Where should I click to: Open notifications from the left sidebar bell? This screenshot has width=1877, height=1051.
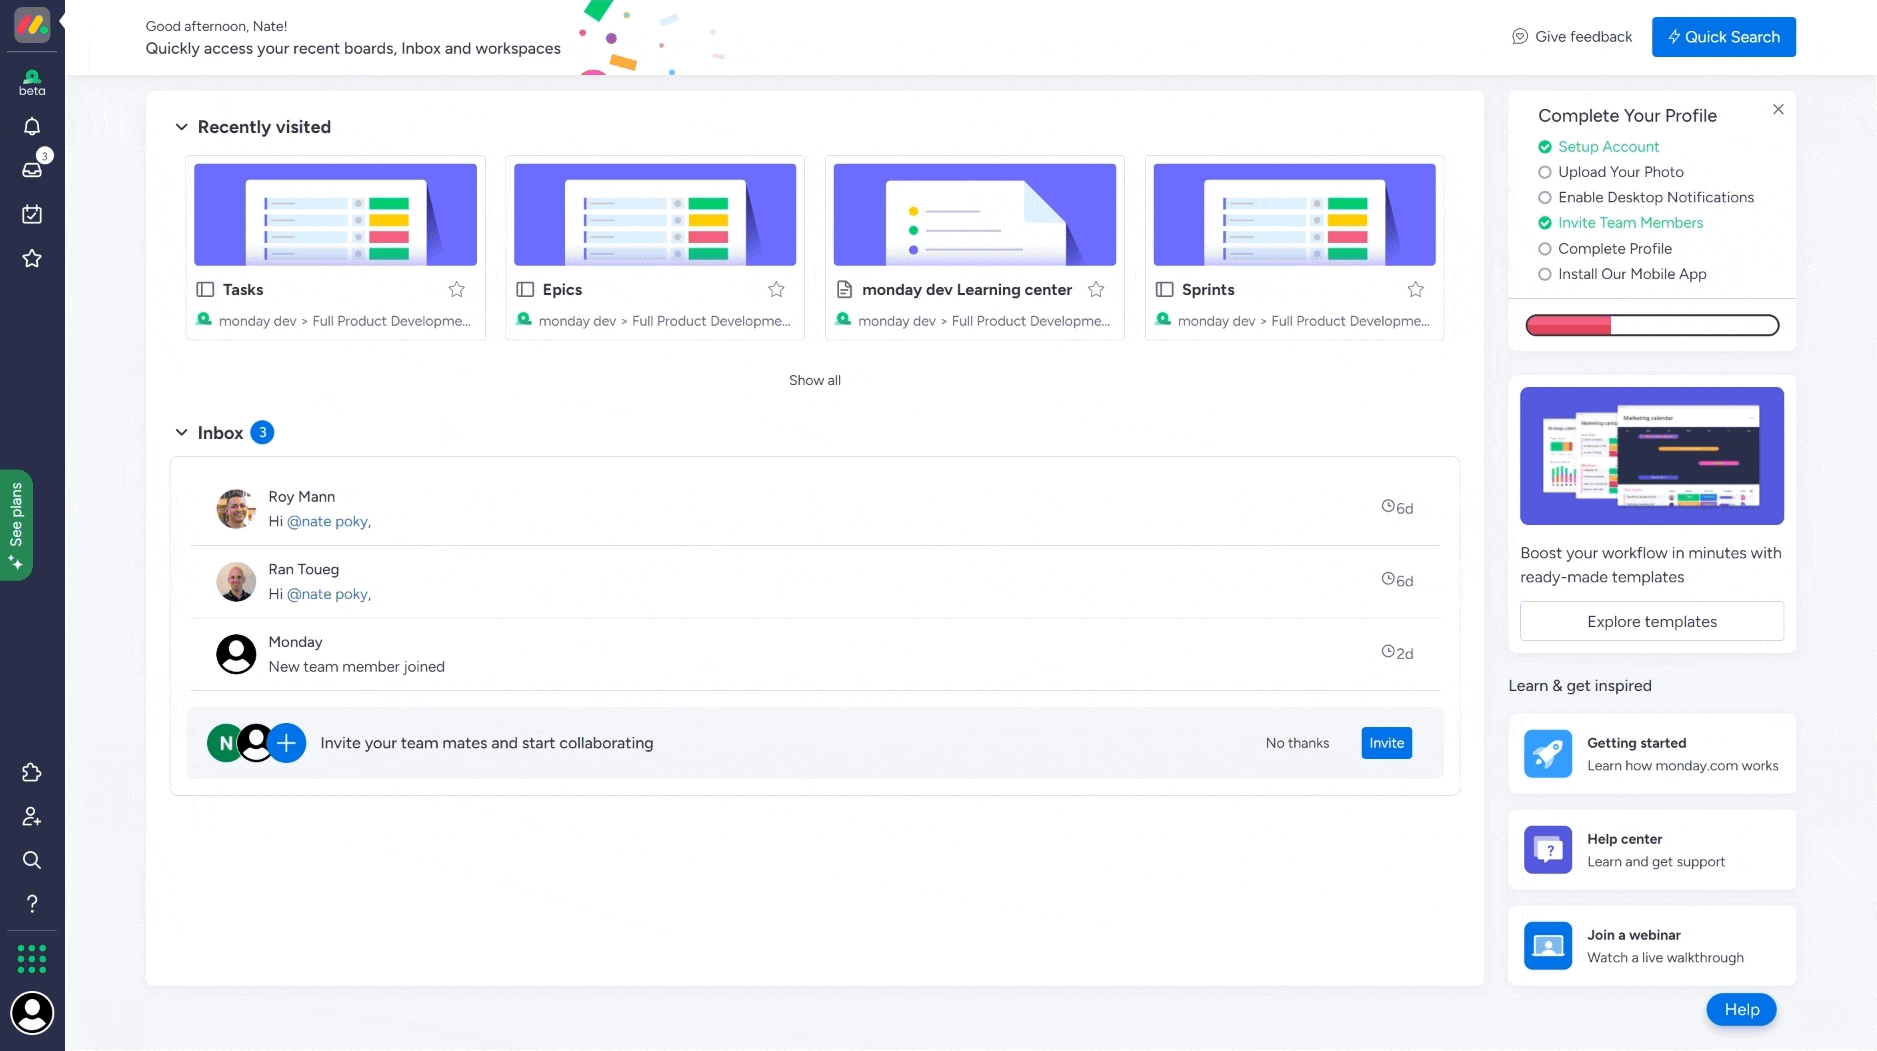31,126
